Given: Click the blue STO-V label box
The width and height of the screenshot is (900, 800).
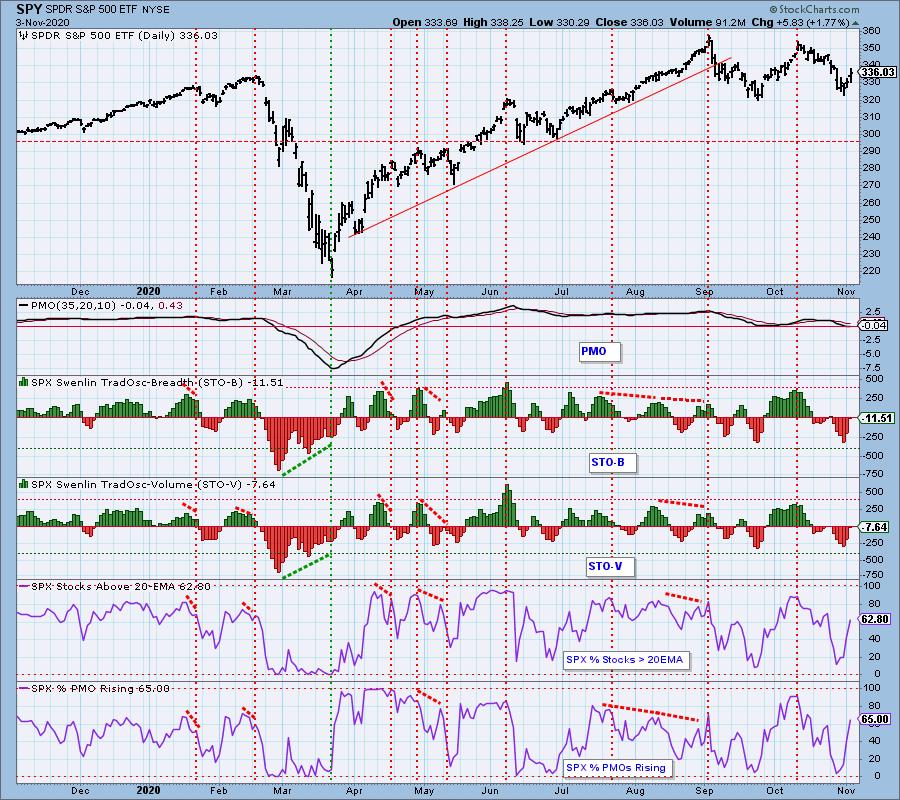Looking at the screenshot, I should click(x=610, y=566).
